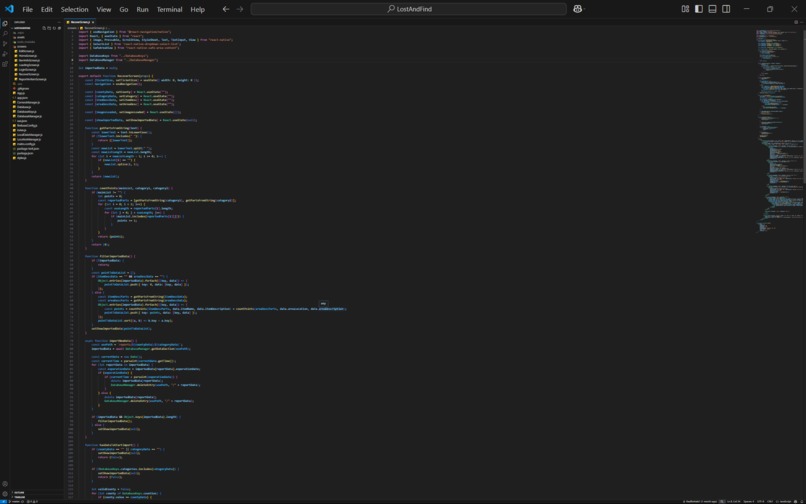806x504 pixels.
Task: Click the git branch name in status bar
Action: pos(14,501)
